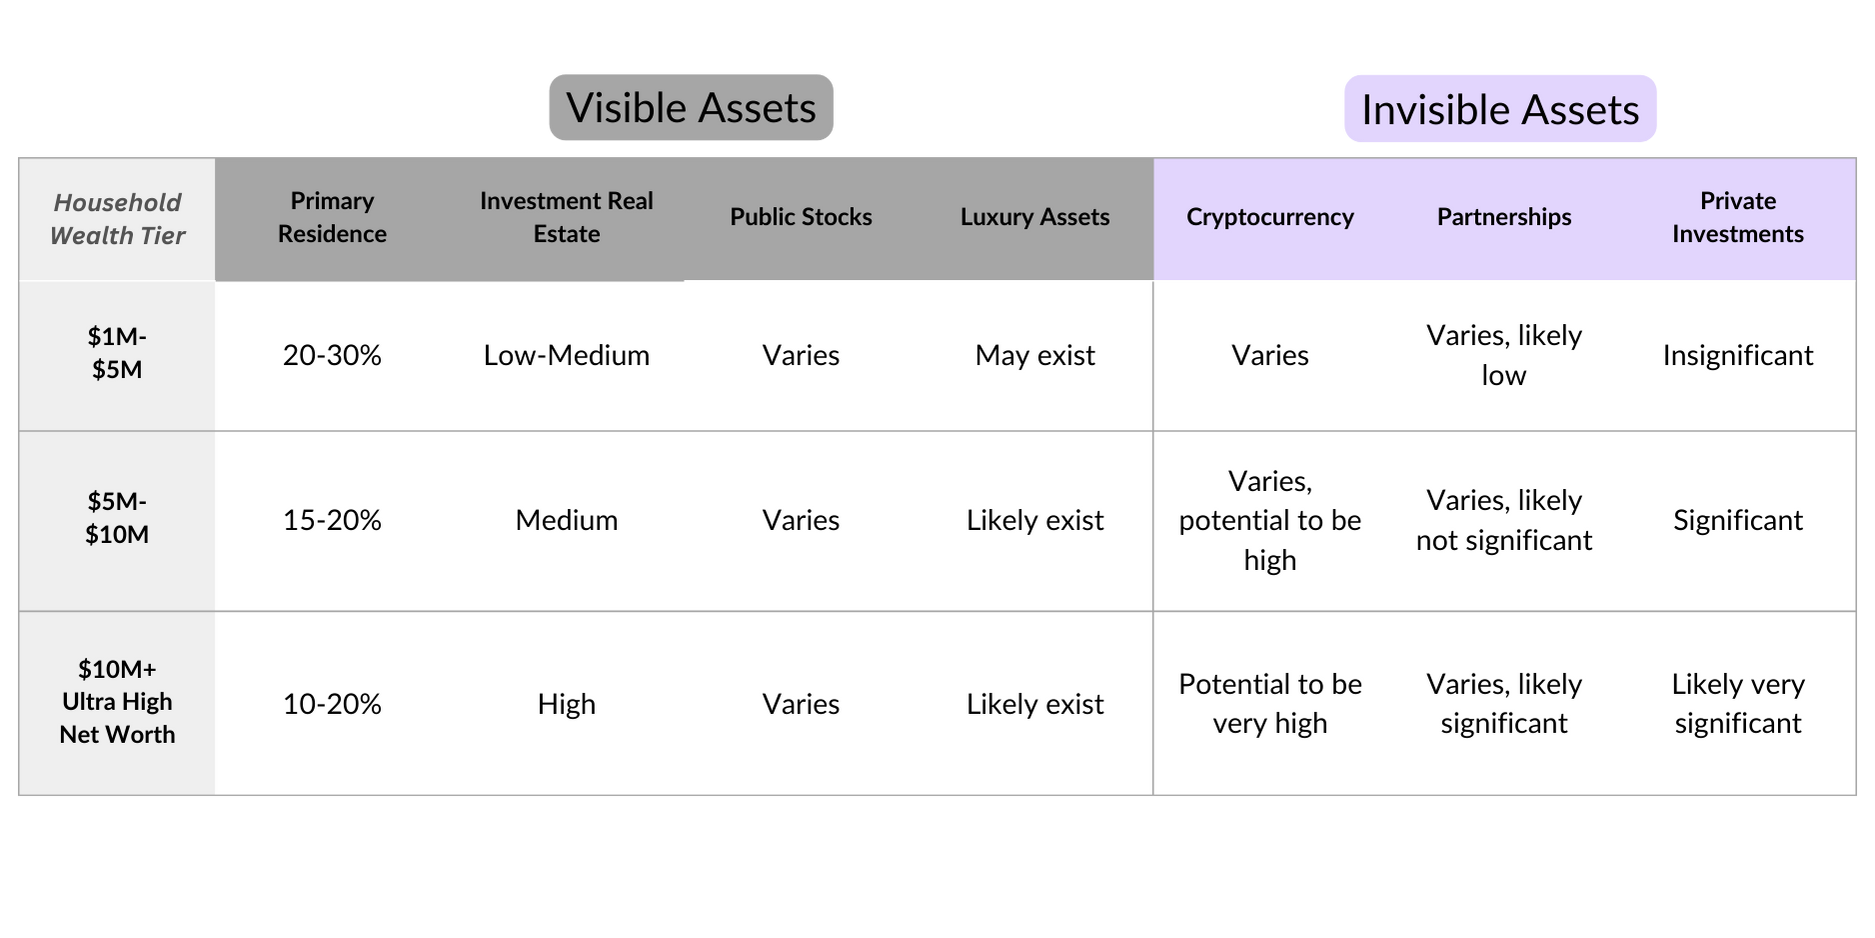
Task: Select the Private Investments column header
Action: [1738, 217]
